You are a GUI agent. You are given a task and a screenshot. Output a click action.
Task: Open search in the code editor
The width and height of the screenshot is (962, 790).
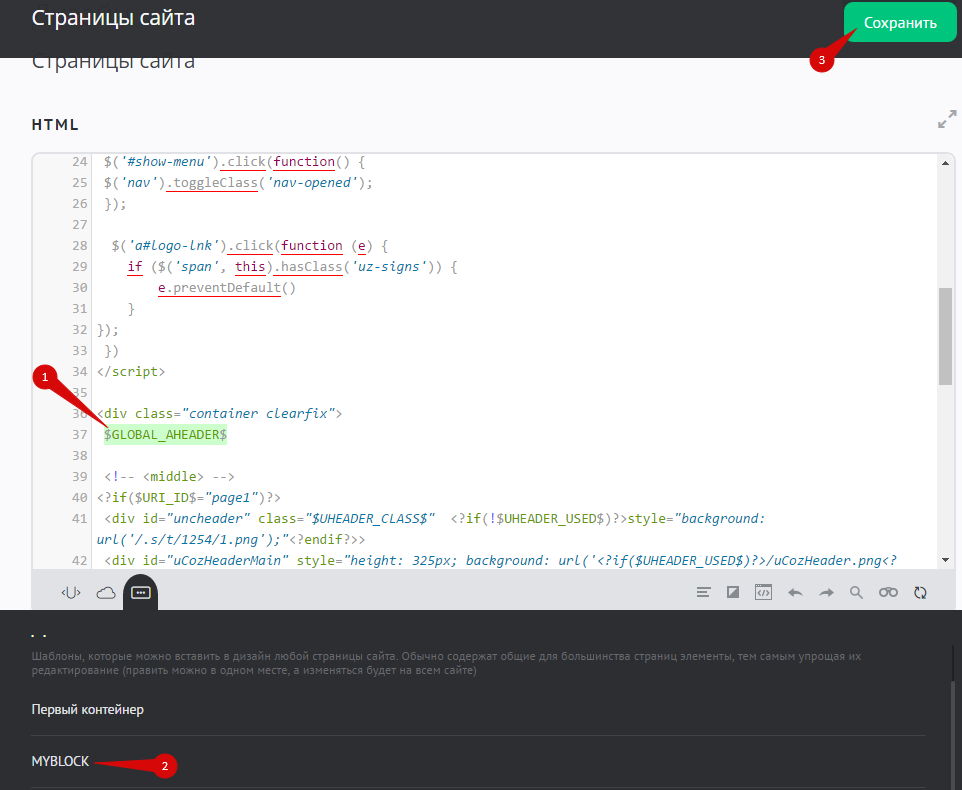(x=856, y=593)
